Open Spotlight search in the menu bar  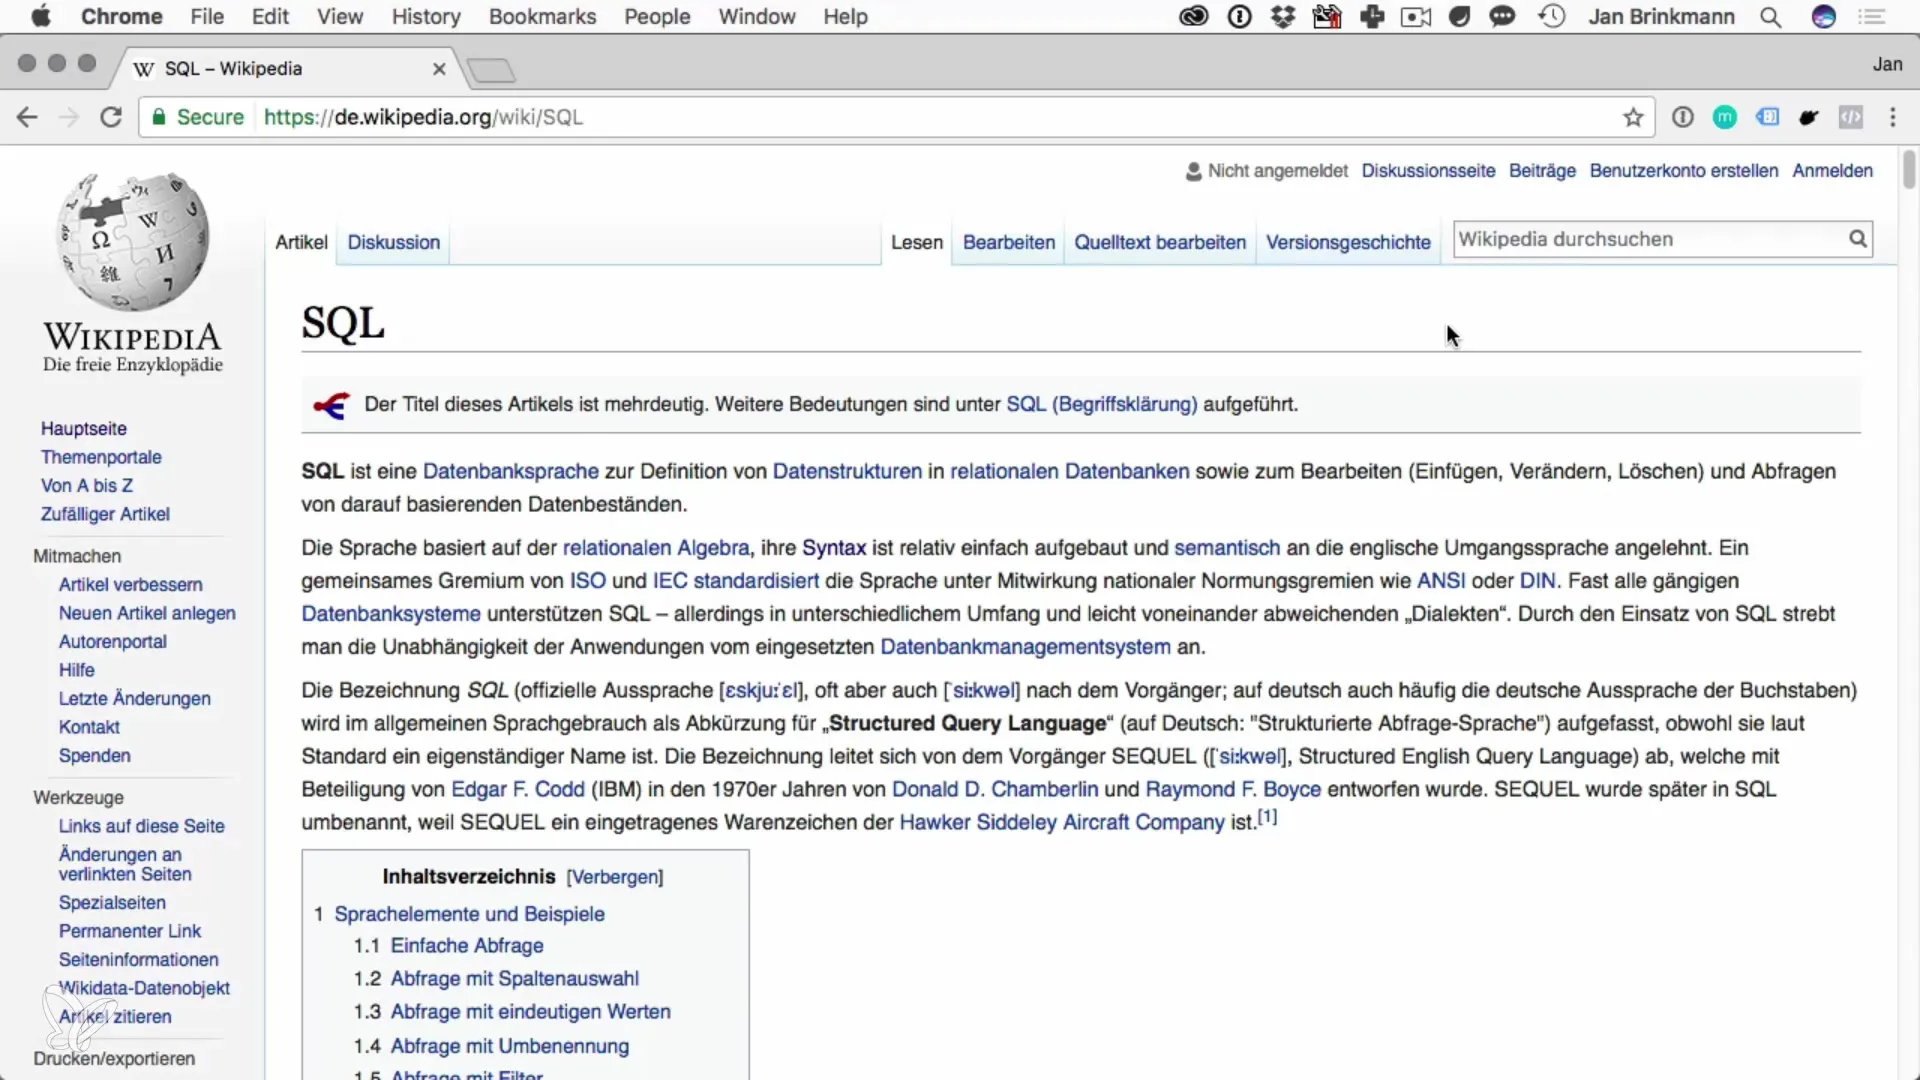pos(1770,16)
